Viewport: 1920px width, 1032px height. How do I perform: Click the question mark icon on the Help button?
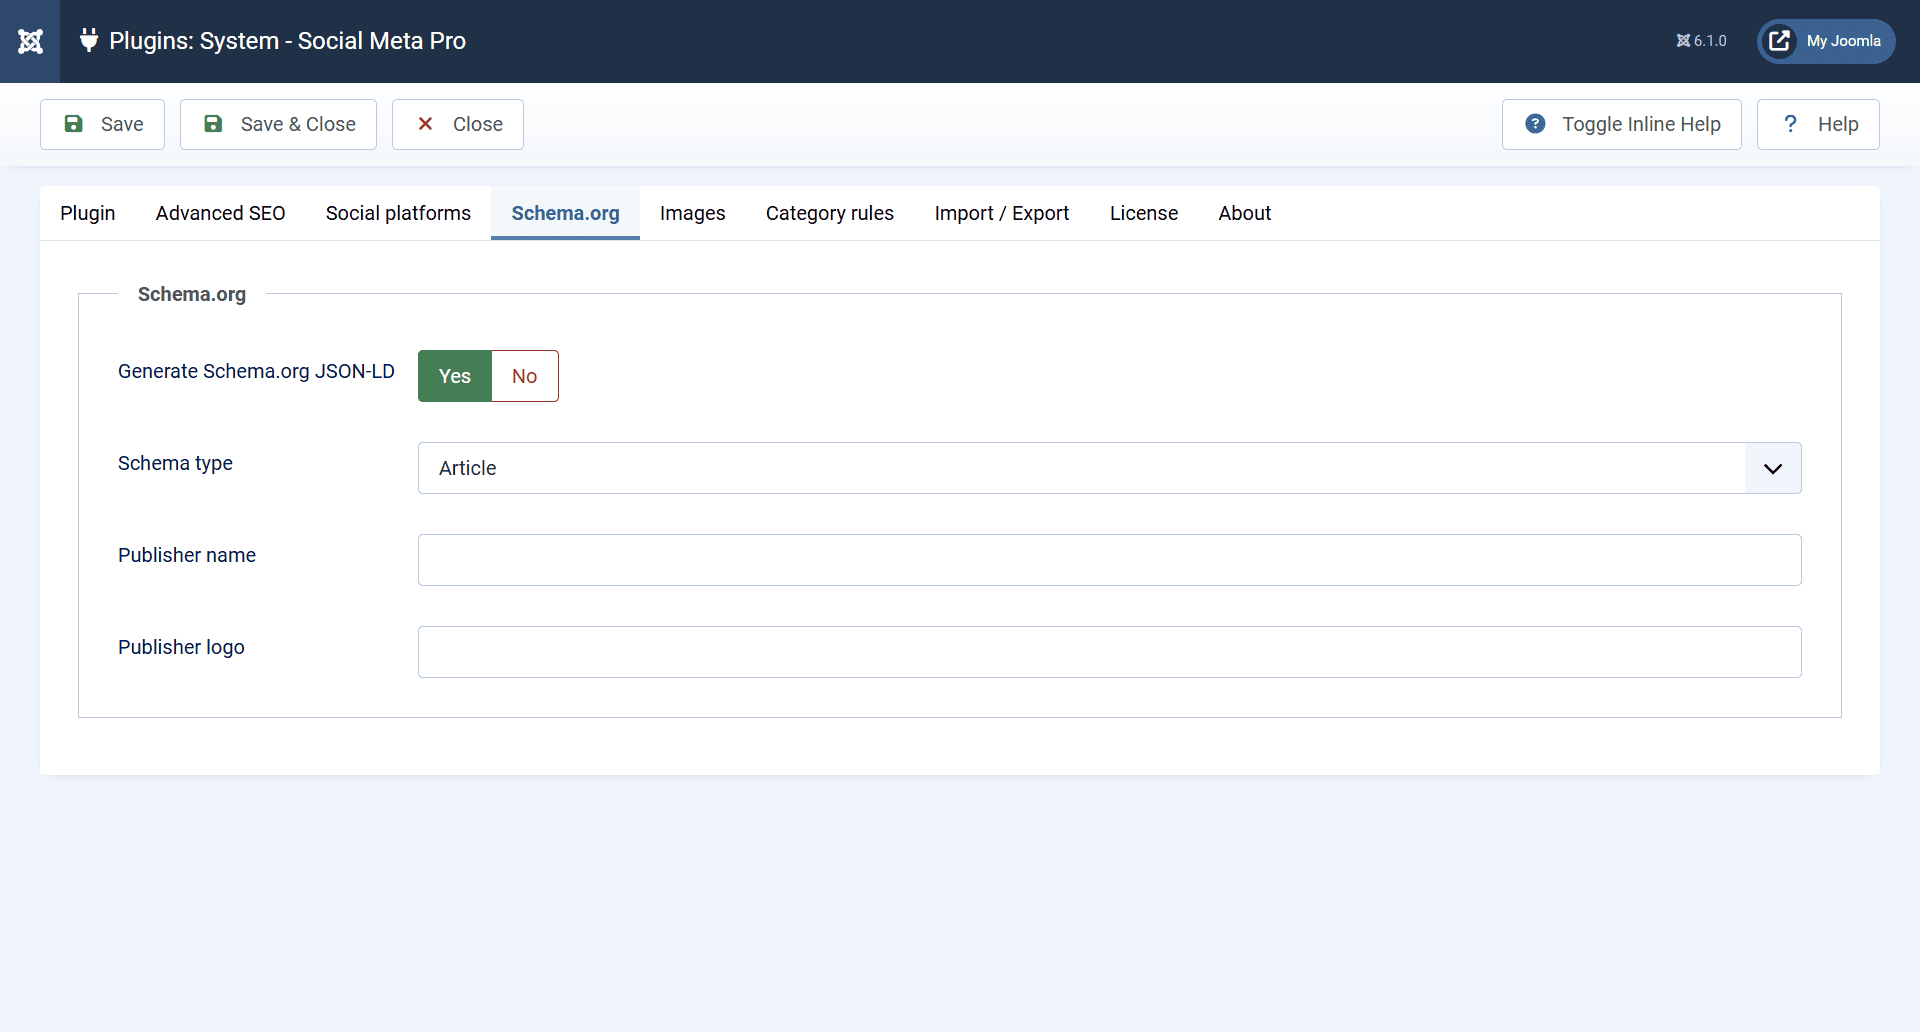click(1791, 124)
